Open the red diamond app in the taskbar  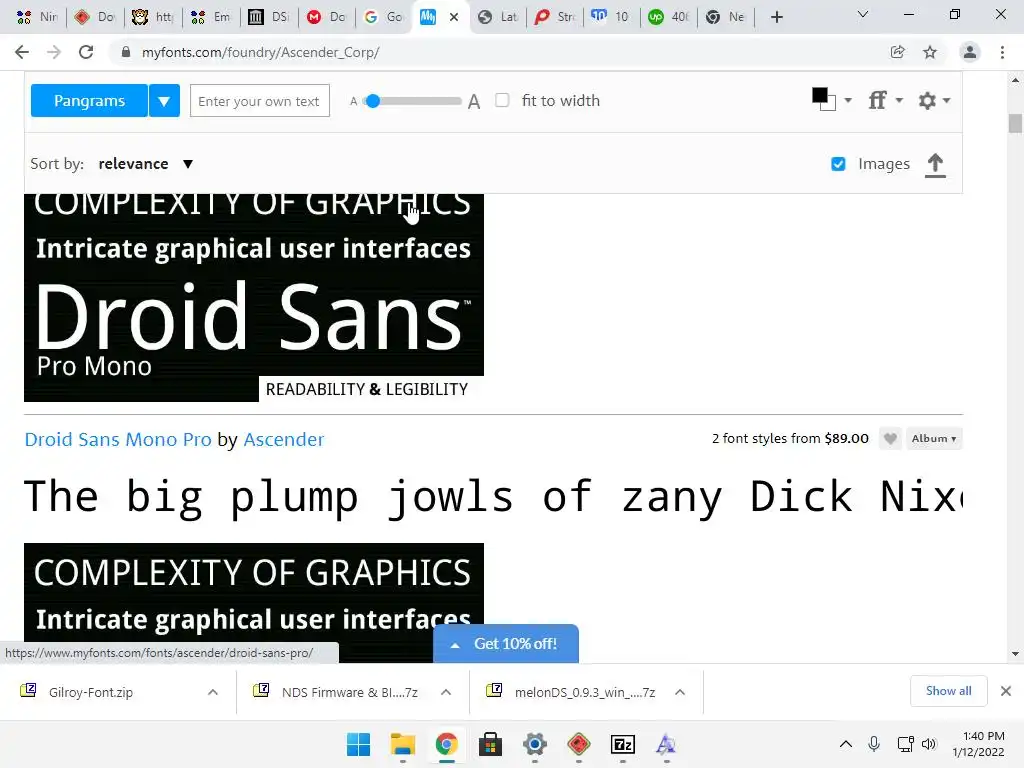point(579,744)
